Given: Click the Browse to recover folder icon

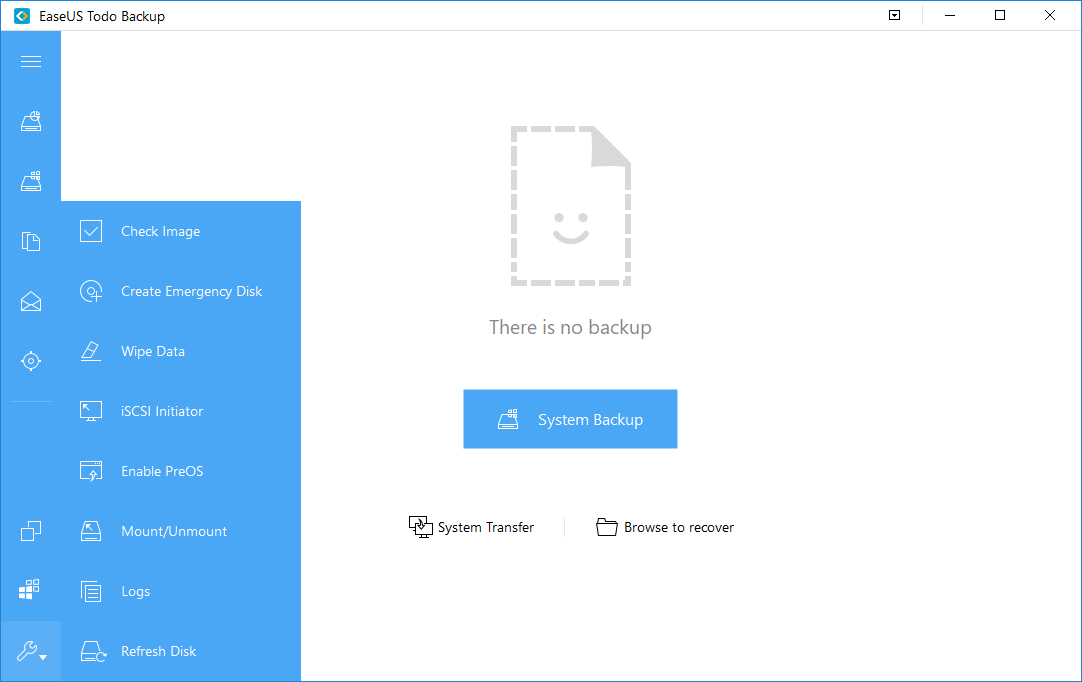Looking at the screenshot, I should (x=607, y=527).
